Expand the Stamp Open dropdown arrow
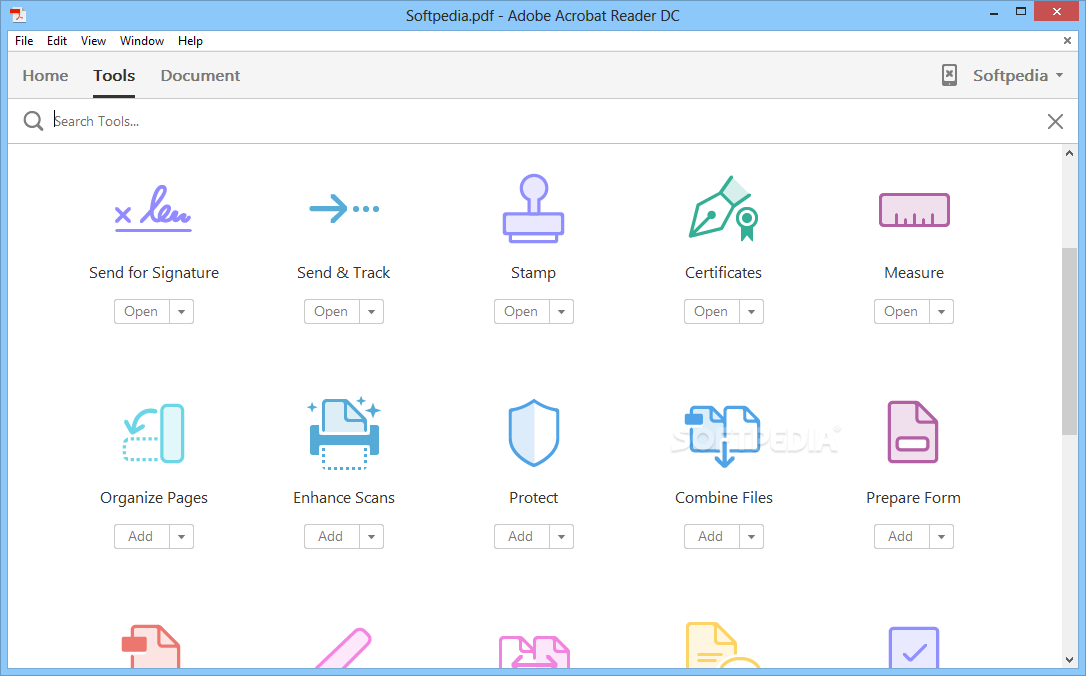Screen dimensions: 1086x676 (562, 312)
